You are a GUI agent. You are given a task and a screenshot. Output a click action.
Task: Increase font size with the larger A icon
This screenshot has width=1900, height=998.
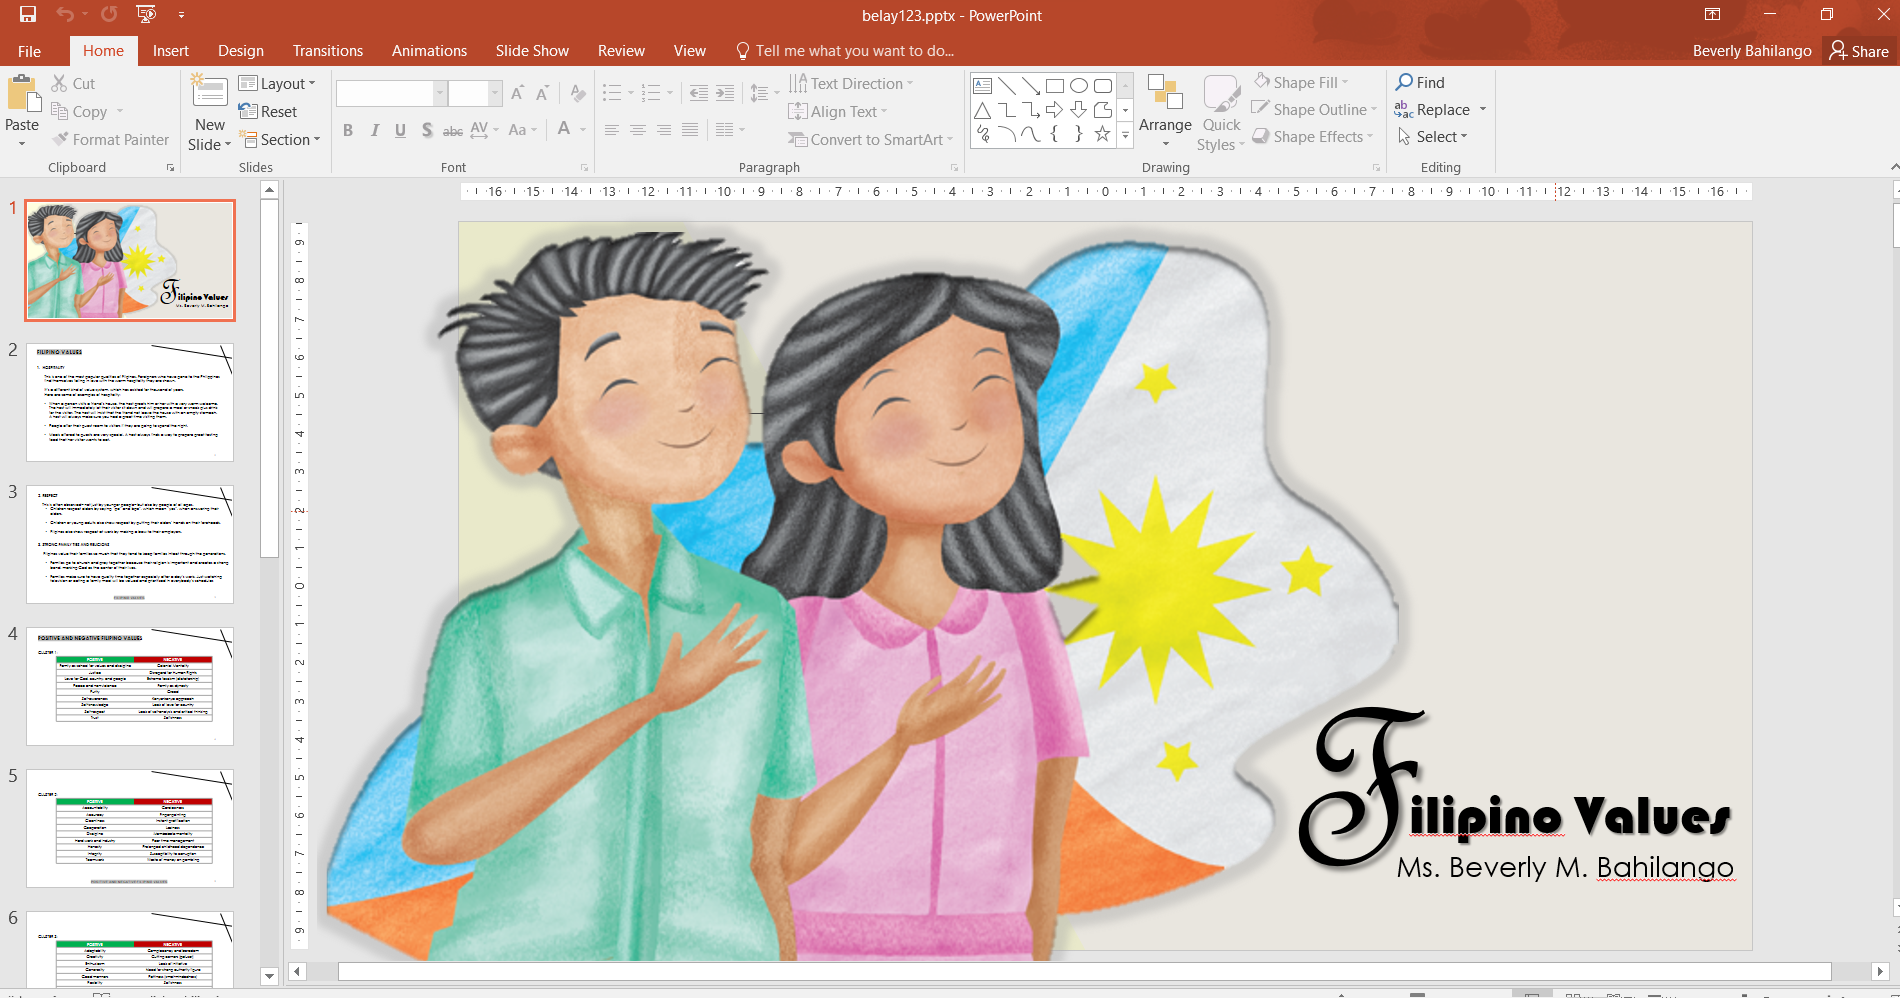(517, 94)
